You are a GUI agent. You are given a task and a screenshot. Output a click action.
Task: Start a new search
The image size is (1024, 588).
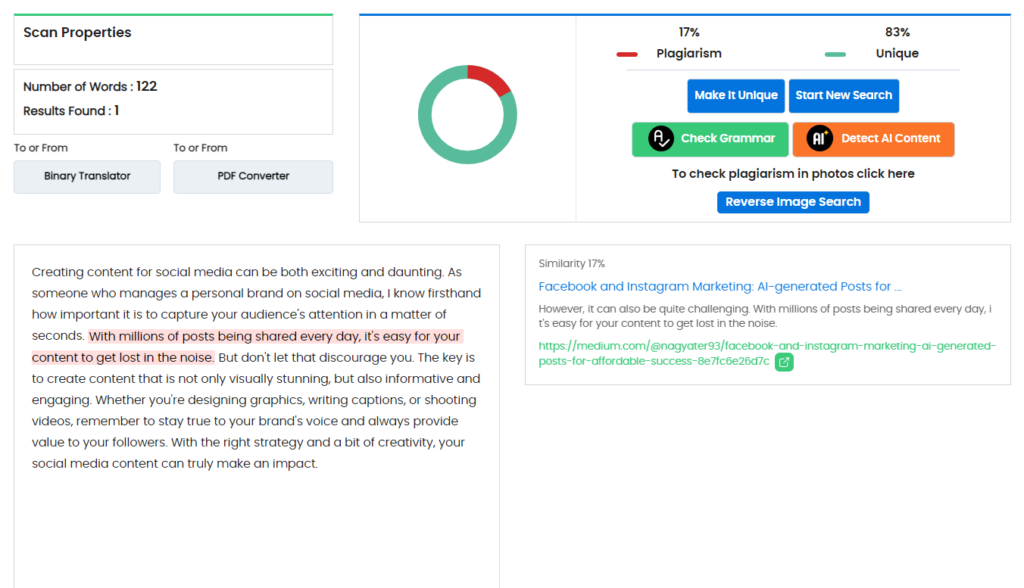point(843,96)
